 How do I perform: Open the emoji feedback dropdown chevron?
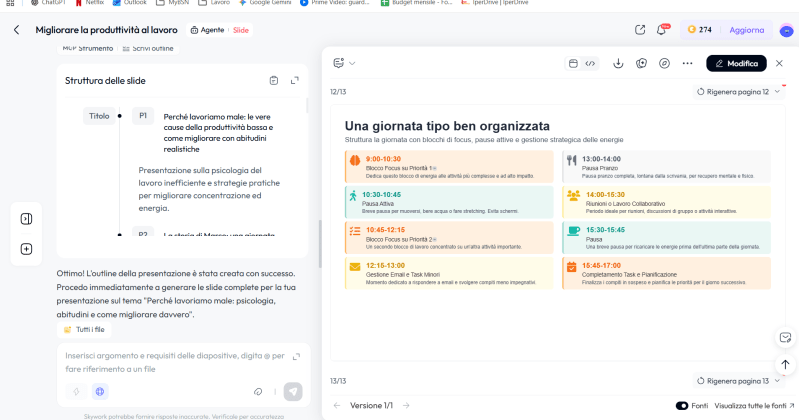coord(352,63)
